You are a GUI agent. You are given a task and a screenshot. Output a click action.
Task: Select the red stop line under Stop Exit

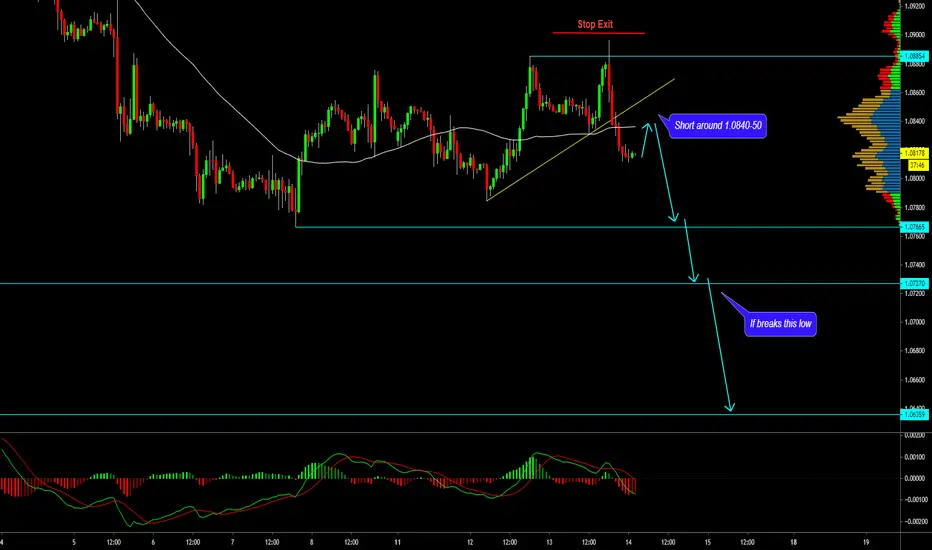tap(599, 33)
